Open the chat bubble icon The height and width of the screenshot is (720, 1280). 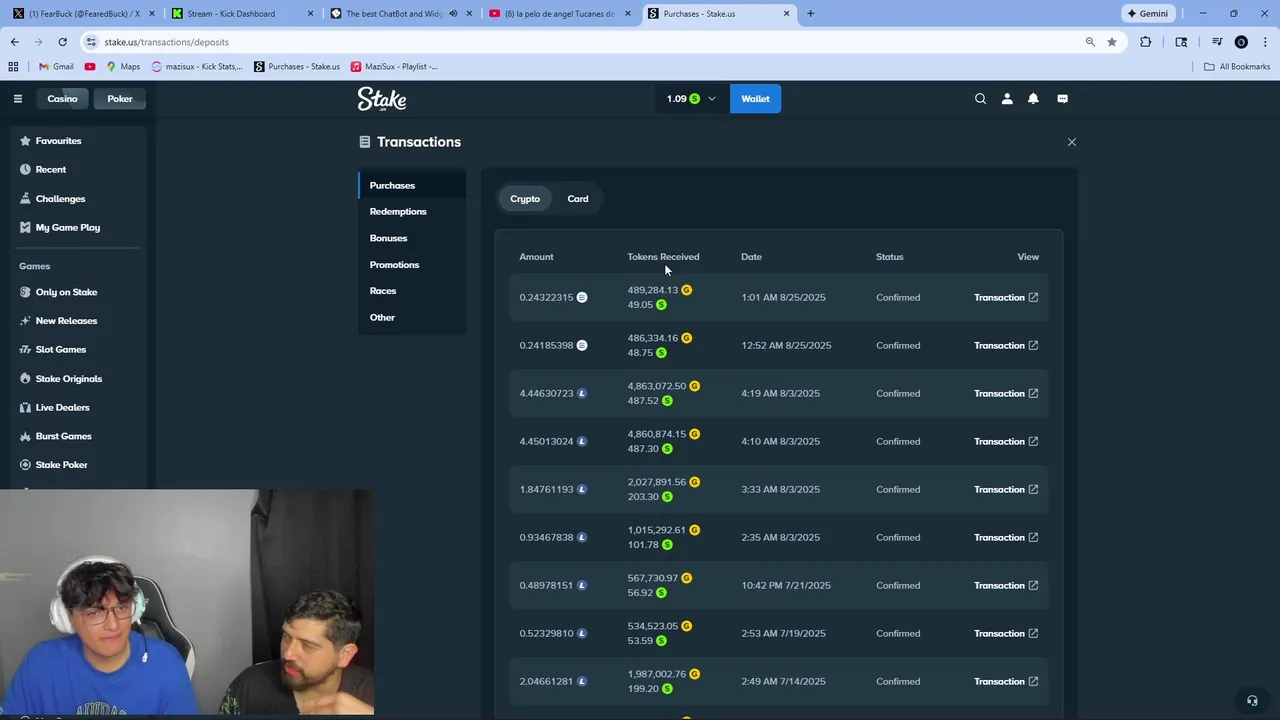[x=1062, y=98]
